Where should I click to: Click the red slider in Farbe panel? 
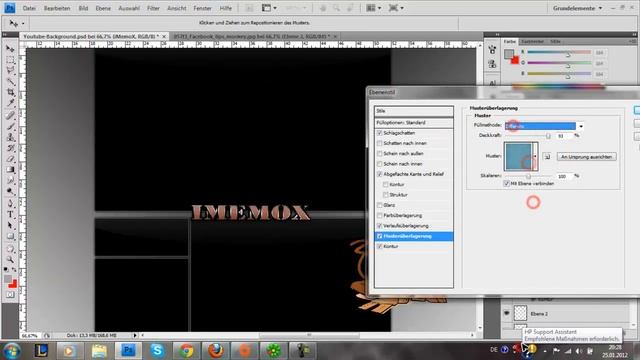click(x=568, y=54)
